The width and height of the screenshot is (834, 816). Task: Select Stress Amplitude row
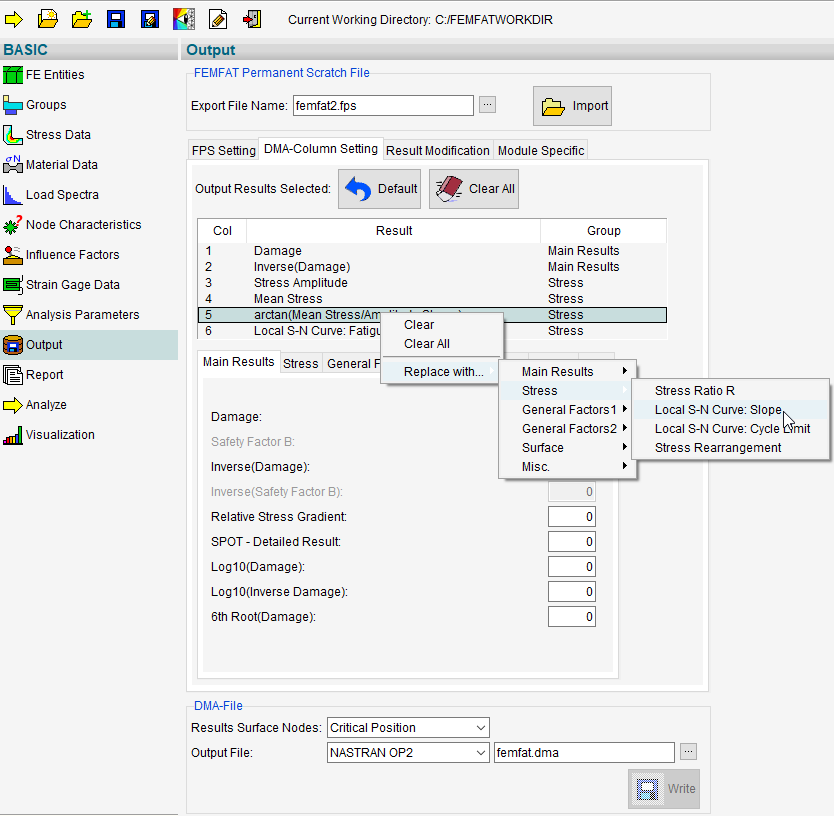pos(432,282)
